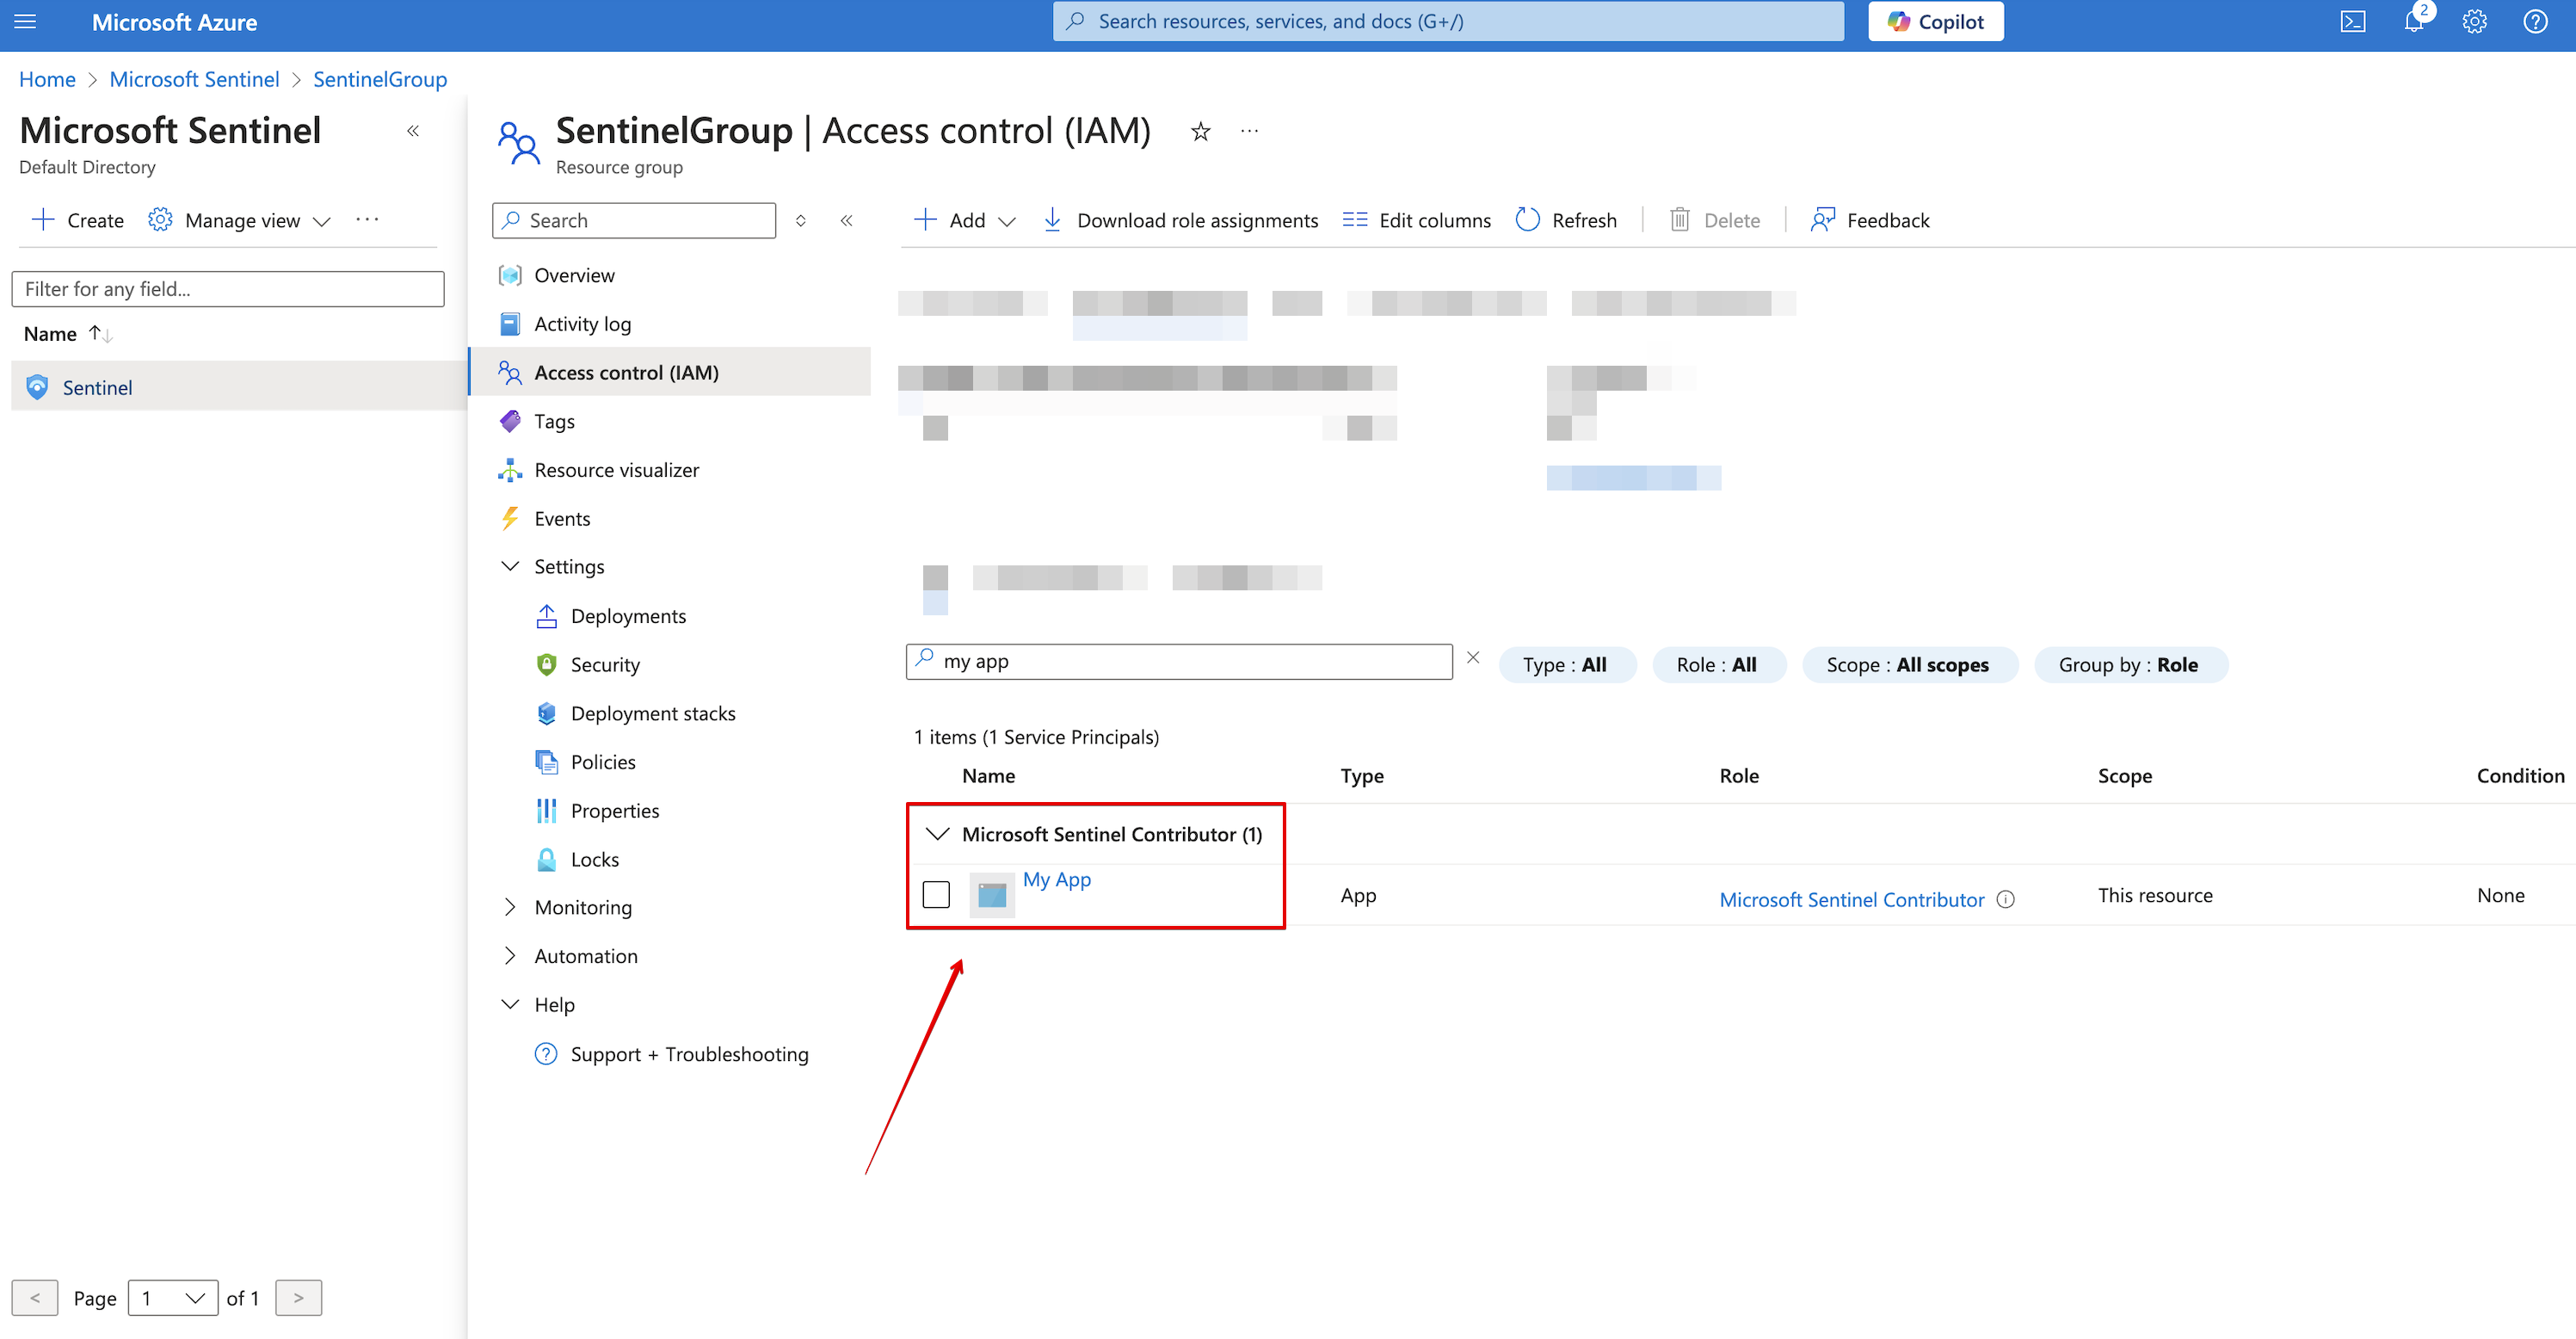
Task: Check the My App row checkbox
Action: (x=936, y=894)
